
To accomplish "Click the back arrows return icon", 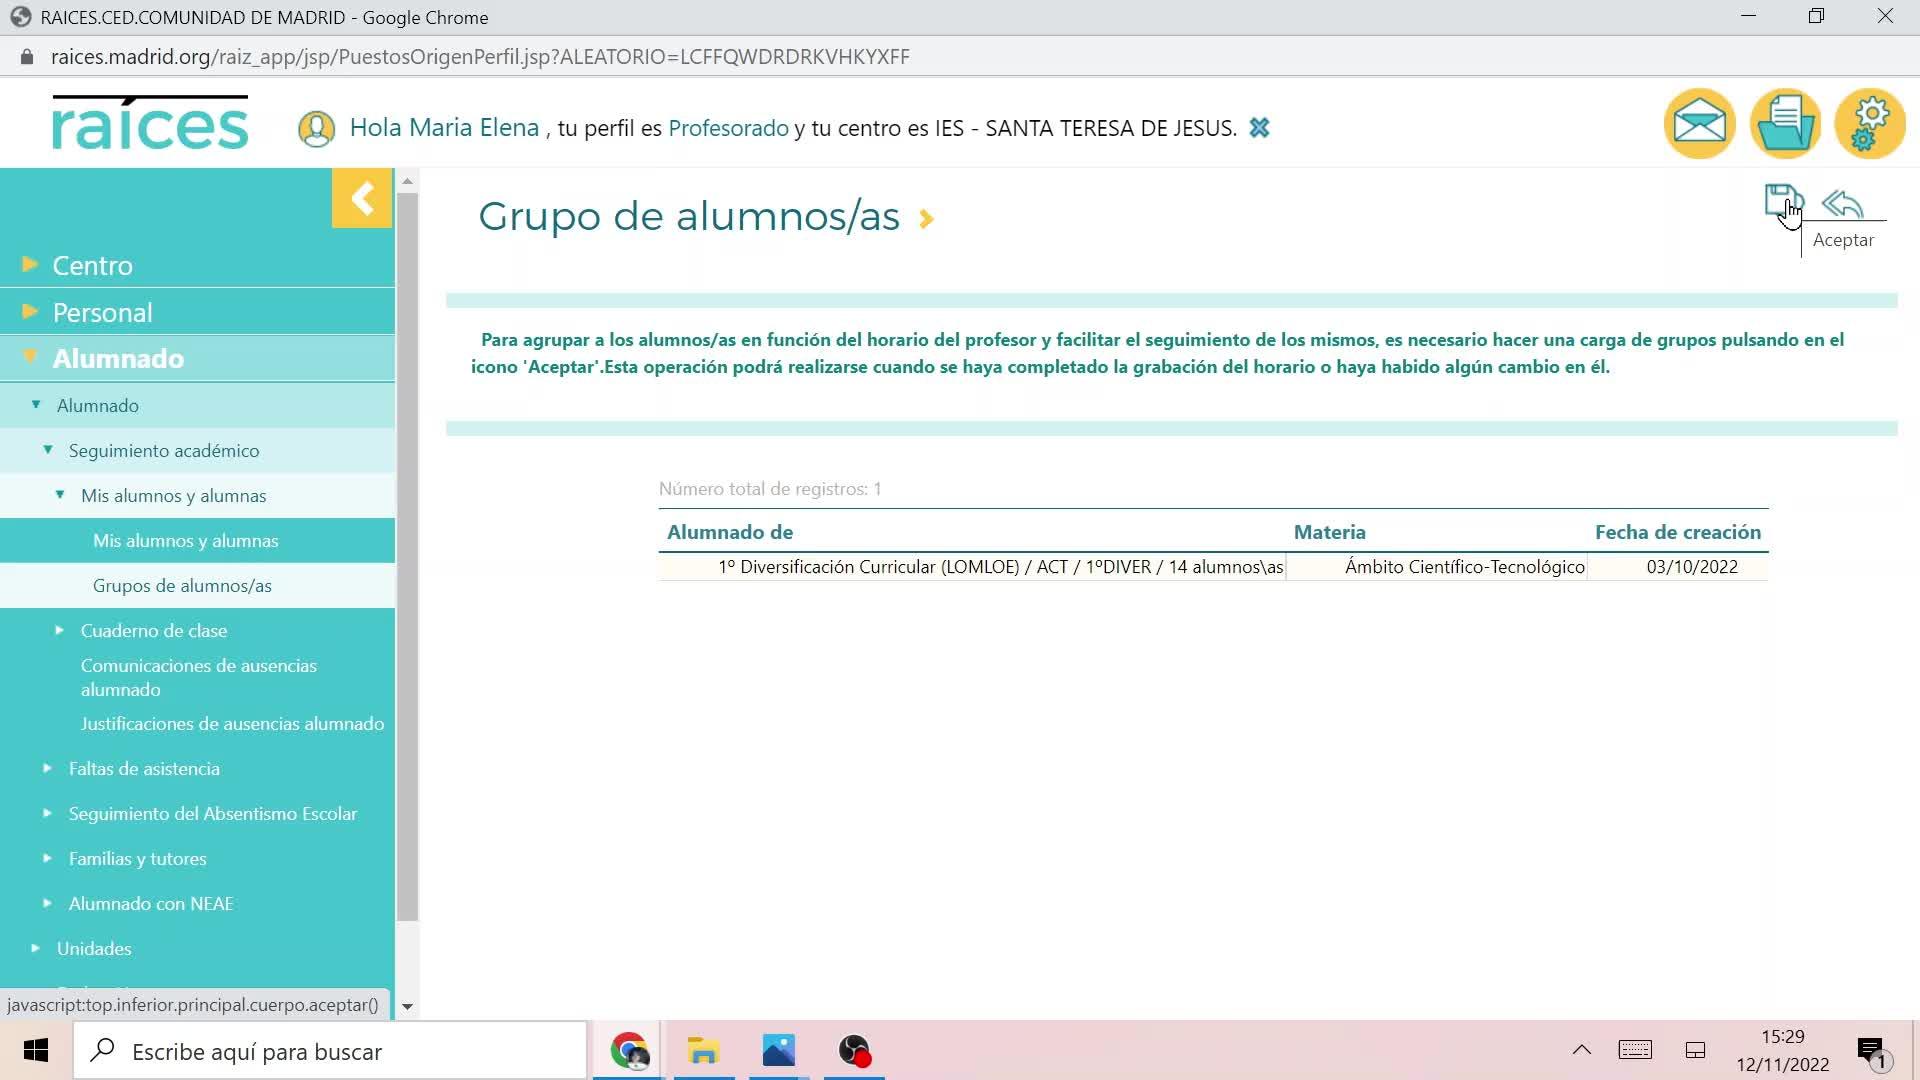I will pyautogui.click(x=1842, y=204).
